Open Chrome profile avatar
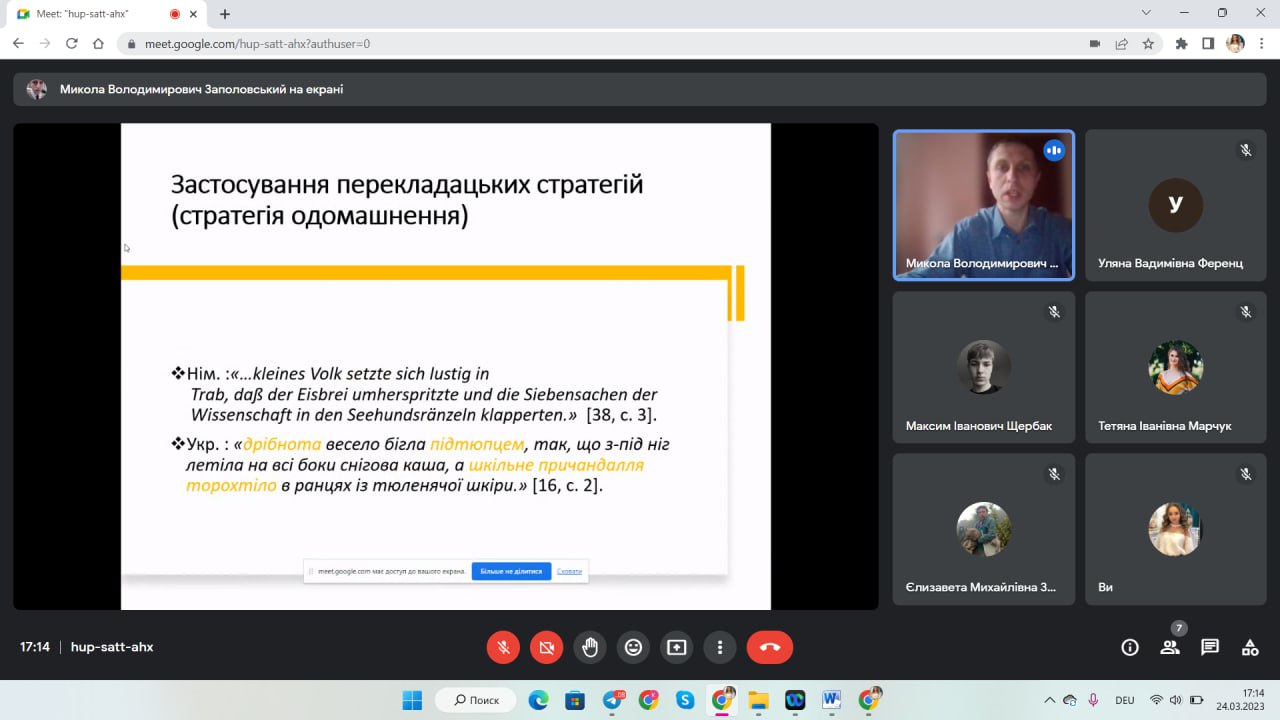This screenshot has width=1280, height=720. 1235,44
